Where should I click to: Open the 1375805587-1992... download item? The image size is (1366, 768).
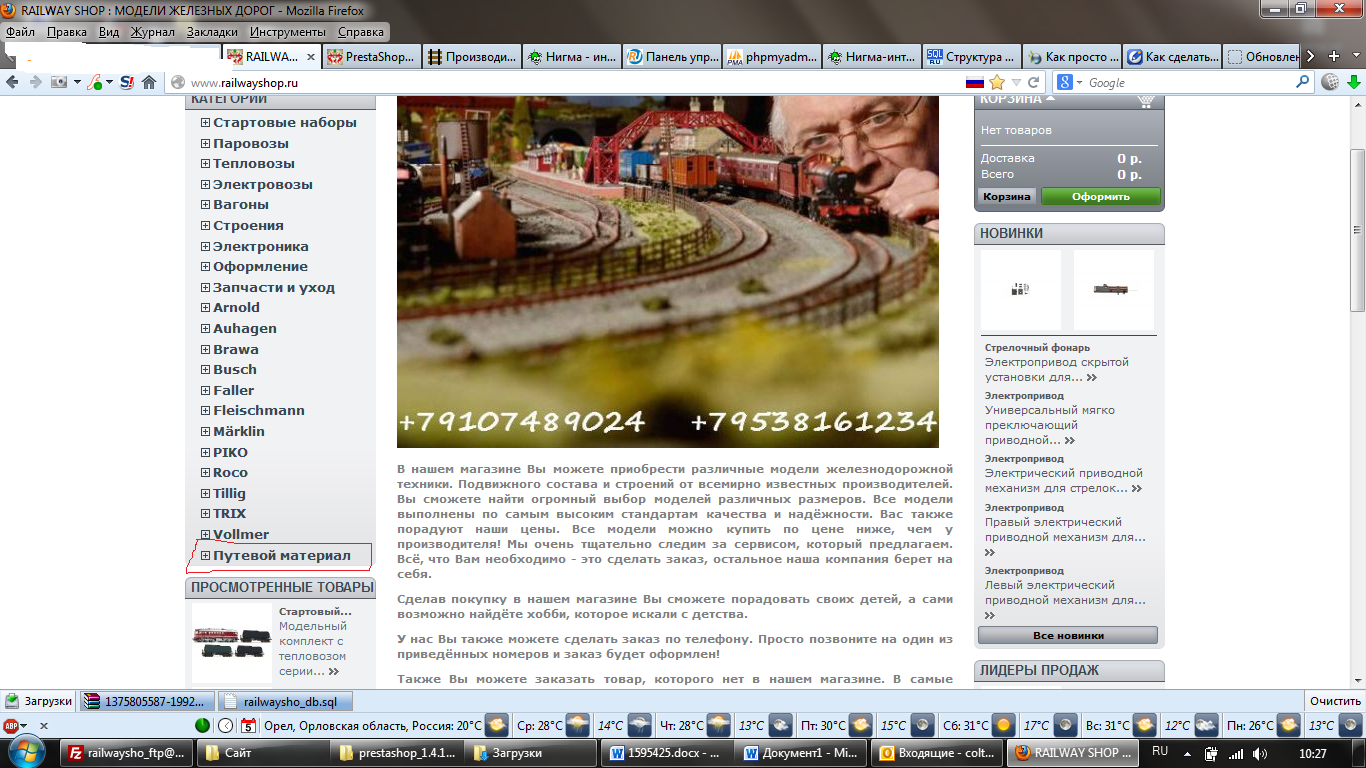(x=148, y=701)
